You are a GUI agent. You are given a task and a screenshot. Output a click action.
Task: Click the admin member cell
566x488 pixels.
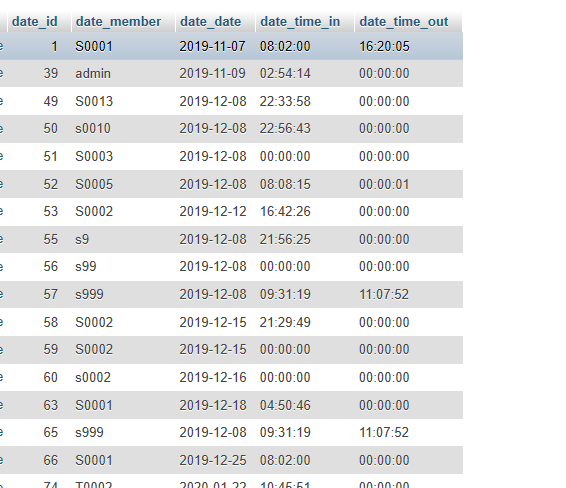click(93, 74)
